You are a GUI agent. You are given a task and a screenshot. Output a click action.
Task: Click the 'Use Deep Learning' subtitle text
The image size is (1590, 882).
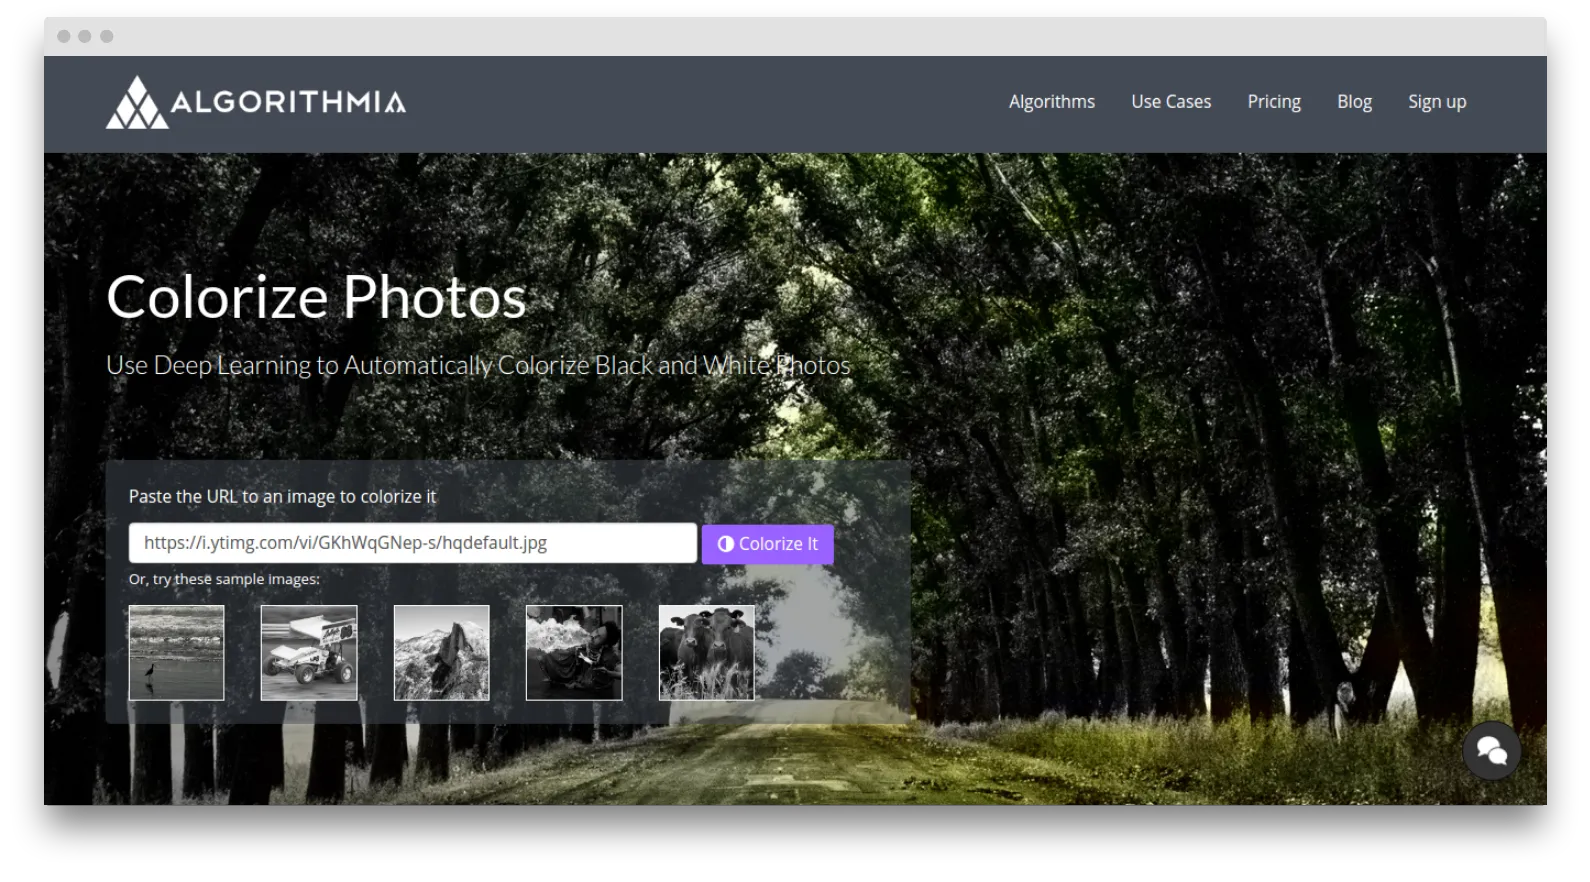(478, 366)
